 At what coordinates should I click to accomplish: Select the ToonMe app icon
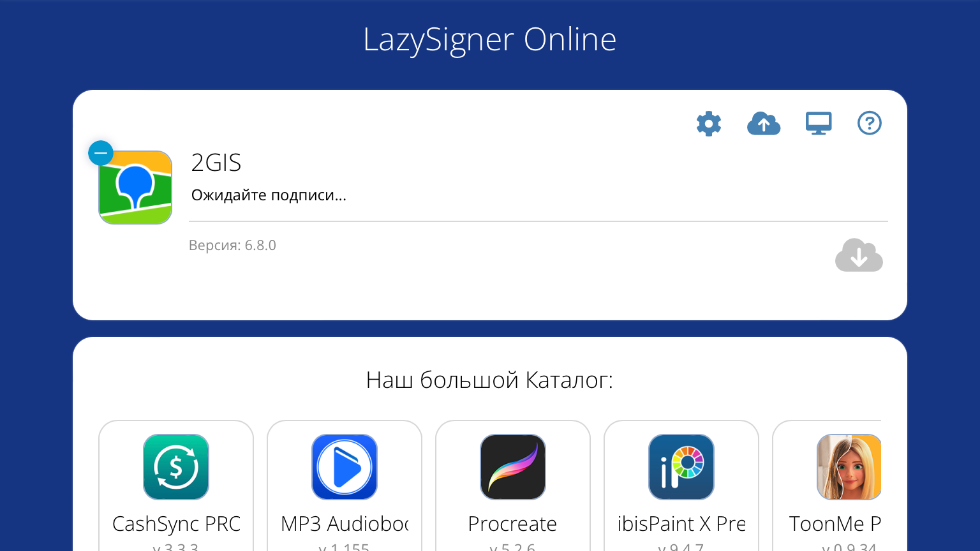click(x=849, y=467)
